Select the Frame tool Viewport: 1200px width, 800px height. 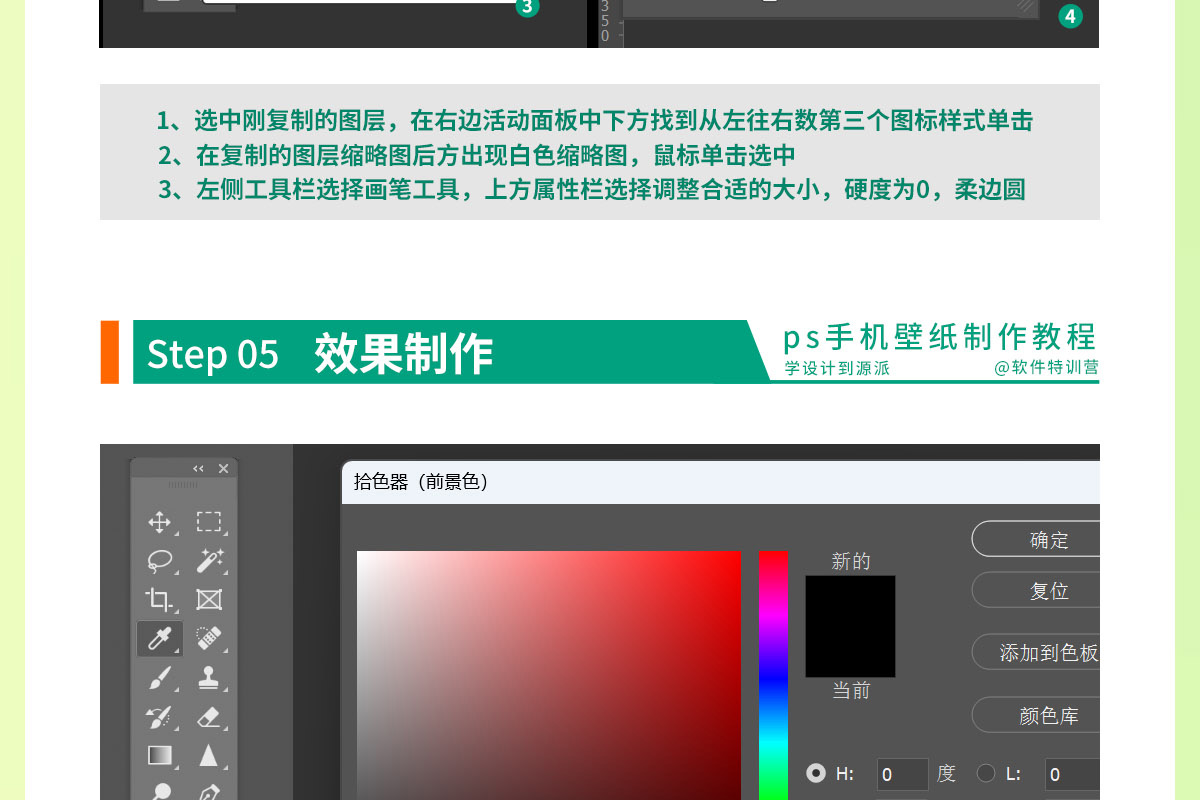click(208, 600)
